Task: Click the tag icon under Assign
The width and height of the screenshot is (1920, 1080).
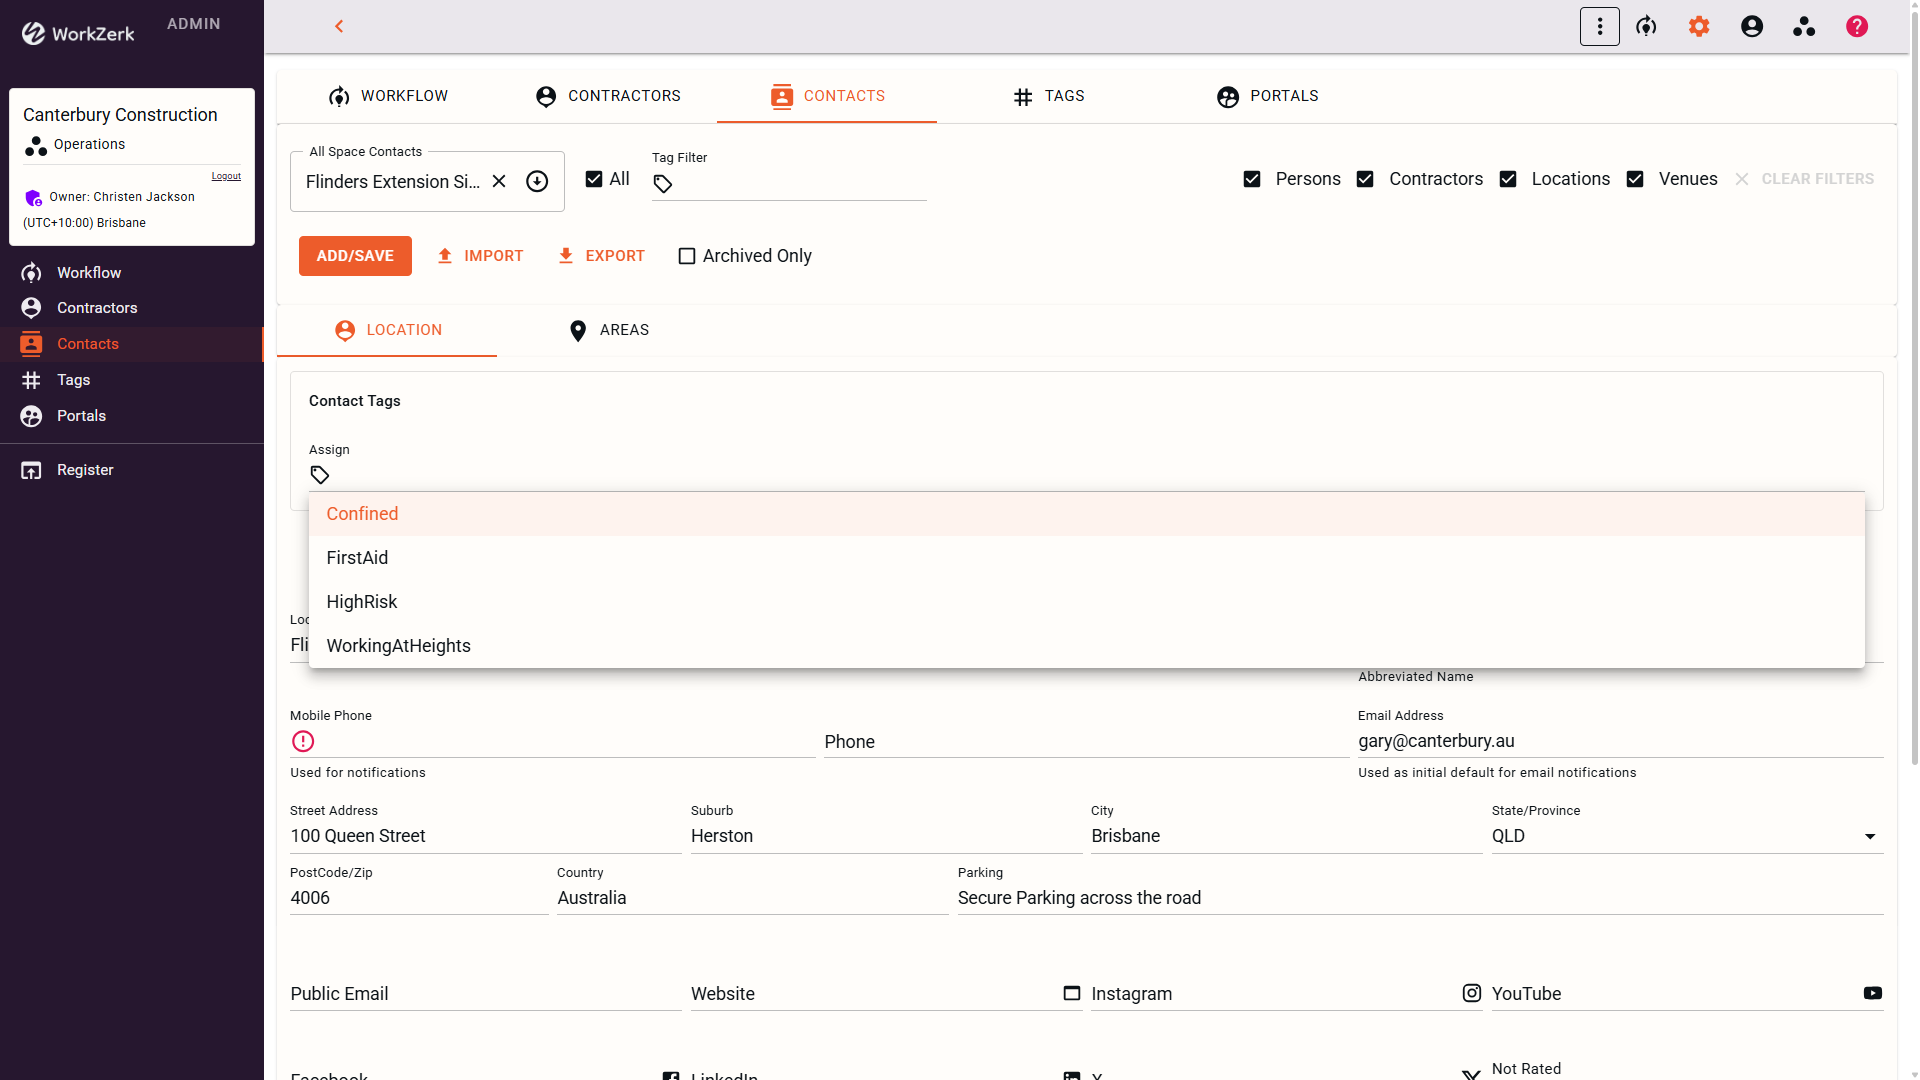Action: [x=320, y=475]
